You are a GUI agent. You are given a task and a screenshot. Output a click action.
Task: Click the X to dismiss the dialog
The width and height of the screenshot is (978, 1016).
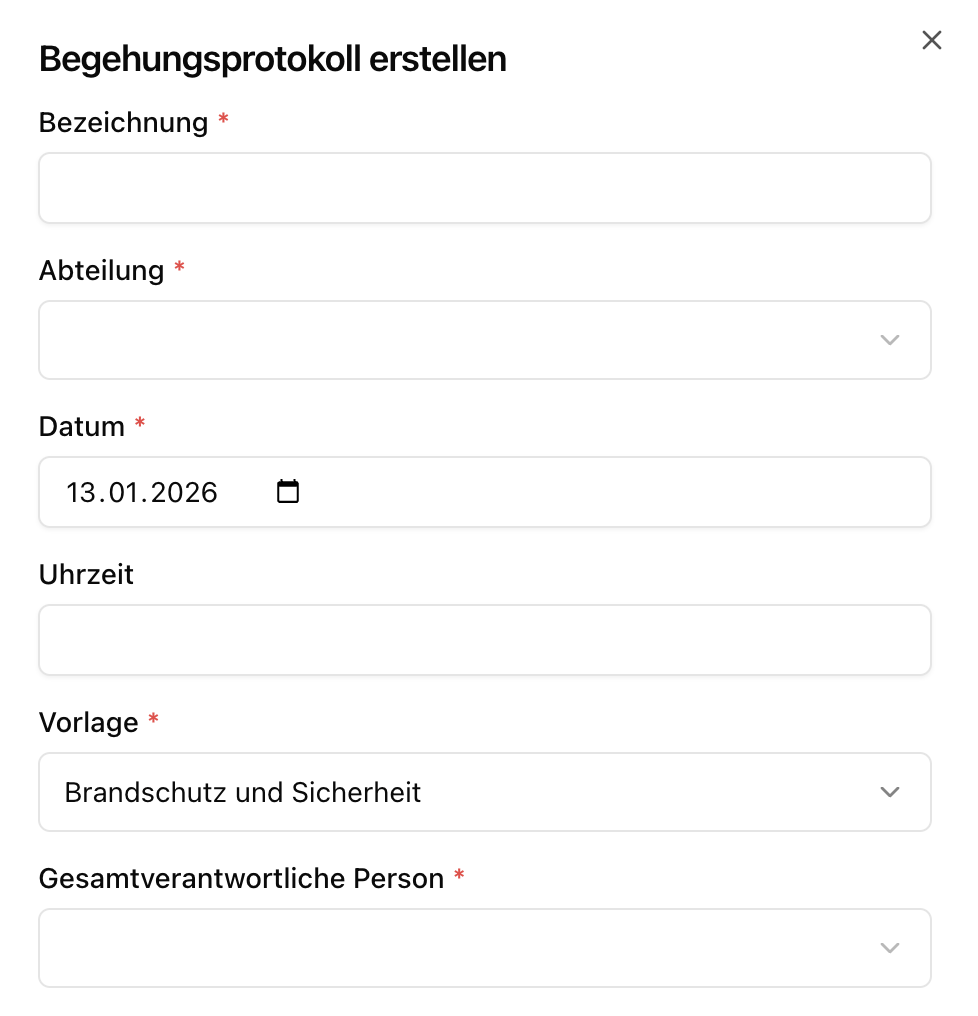(932, 40)
